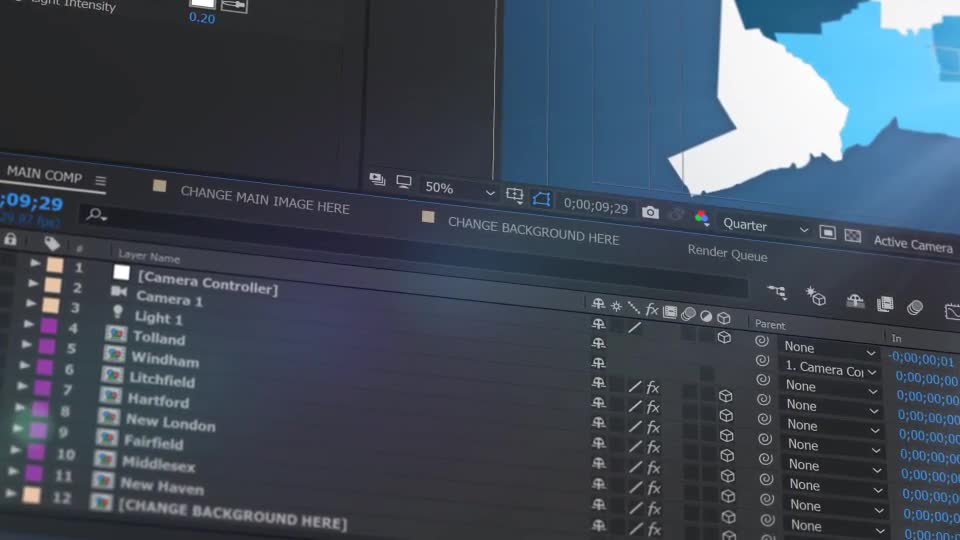Click the In column header
The image size is (960, 540).
[896, 339]
